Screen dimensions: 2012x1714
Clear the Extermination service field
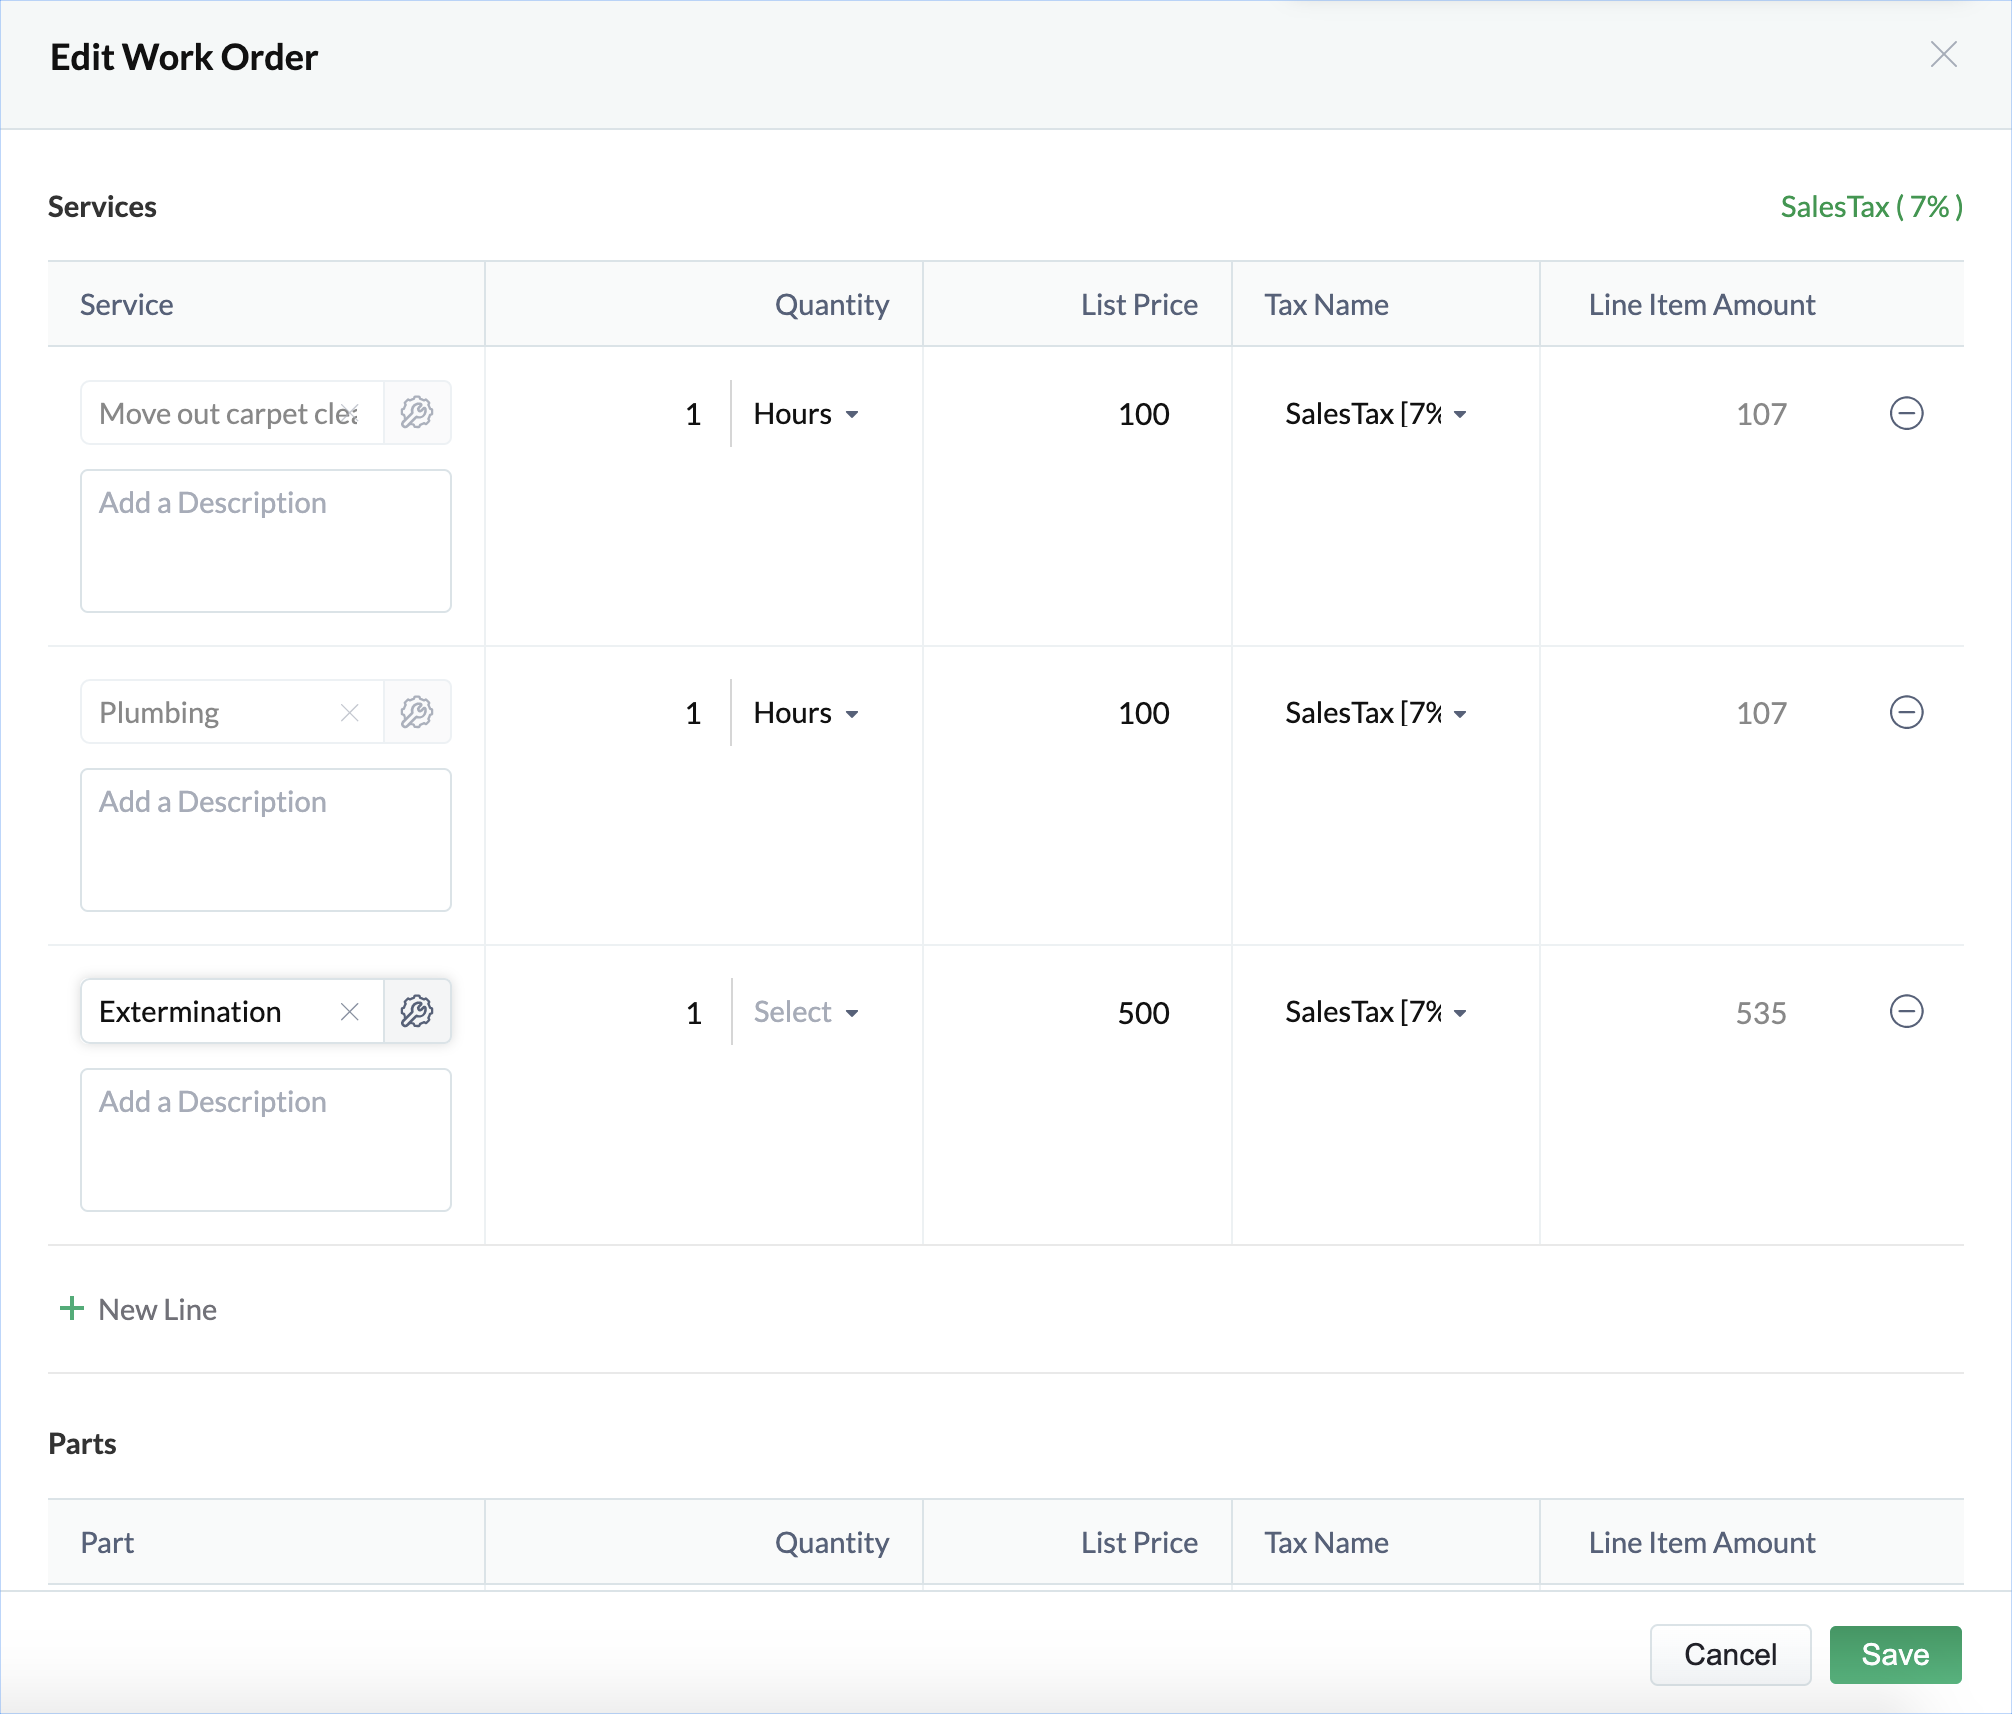point(349,1011)
